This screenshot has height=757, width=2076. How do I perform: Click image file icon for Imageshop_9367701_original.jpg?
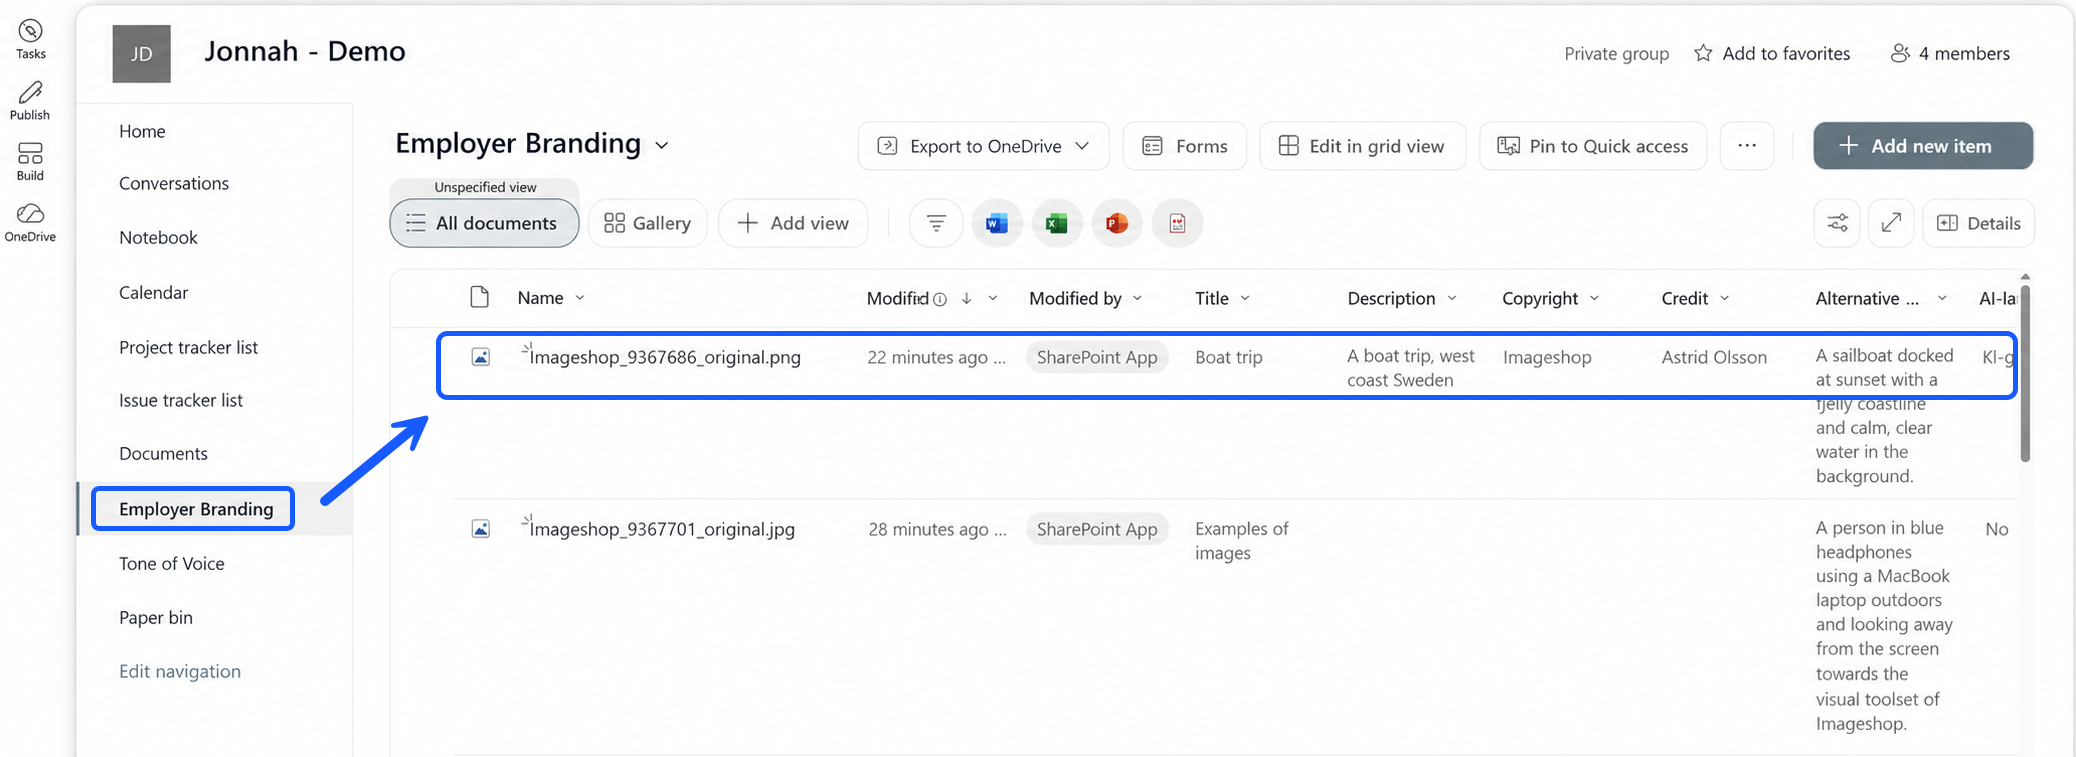pos(481,529)
